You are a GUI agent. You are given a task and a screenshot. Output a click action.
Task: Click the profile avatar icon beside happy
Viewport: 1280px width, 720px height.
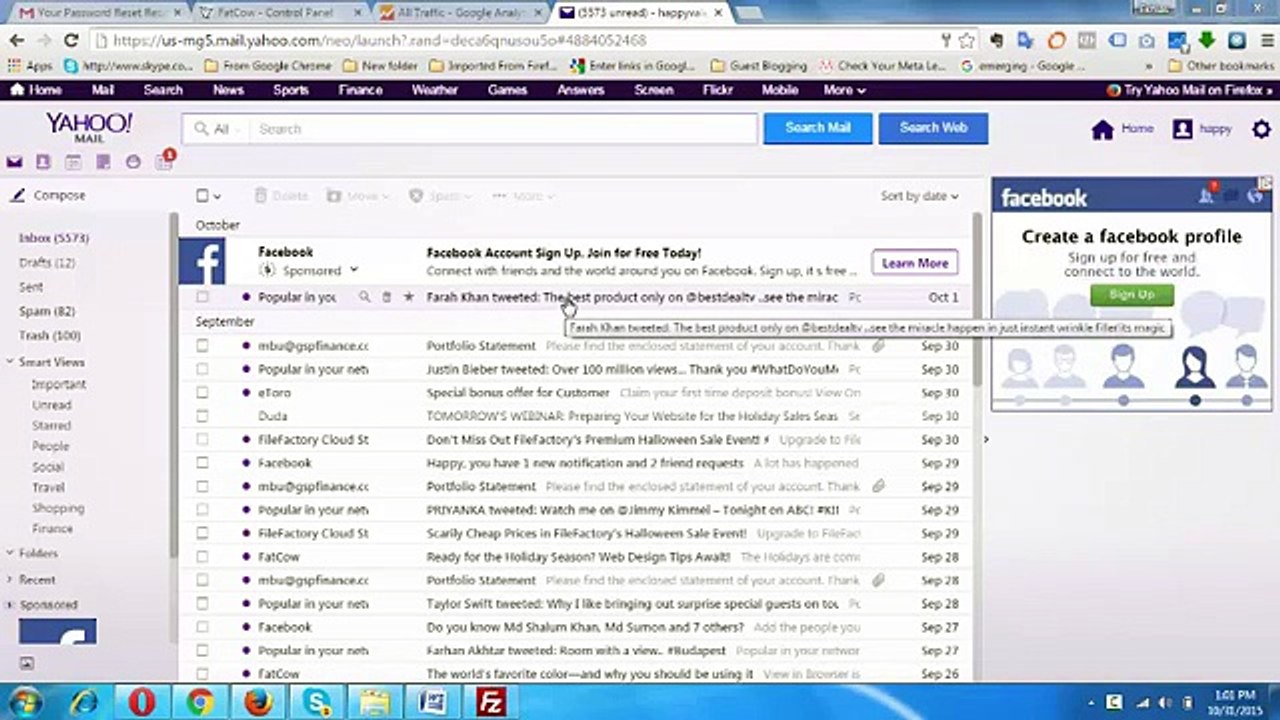1182,129
